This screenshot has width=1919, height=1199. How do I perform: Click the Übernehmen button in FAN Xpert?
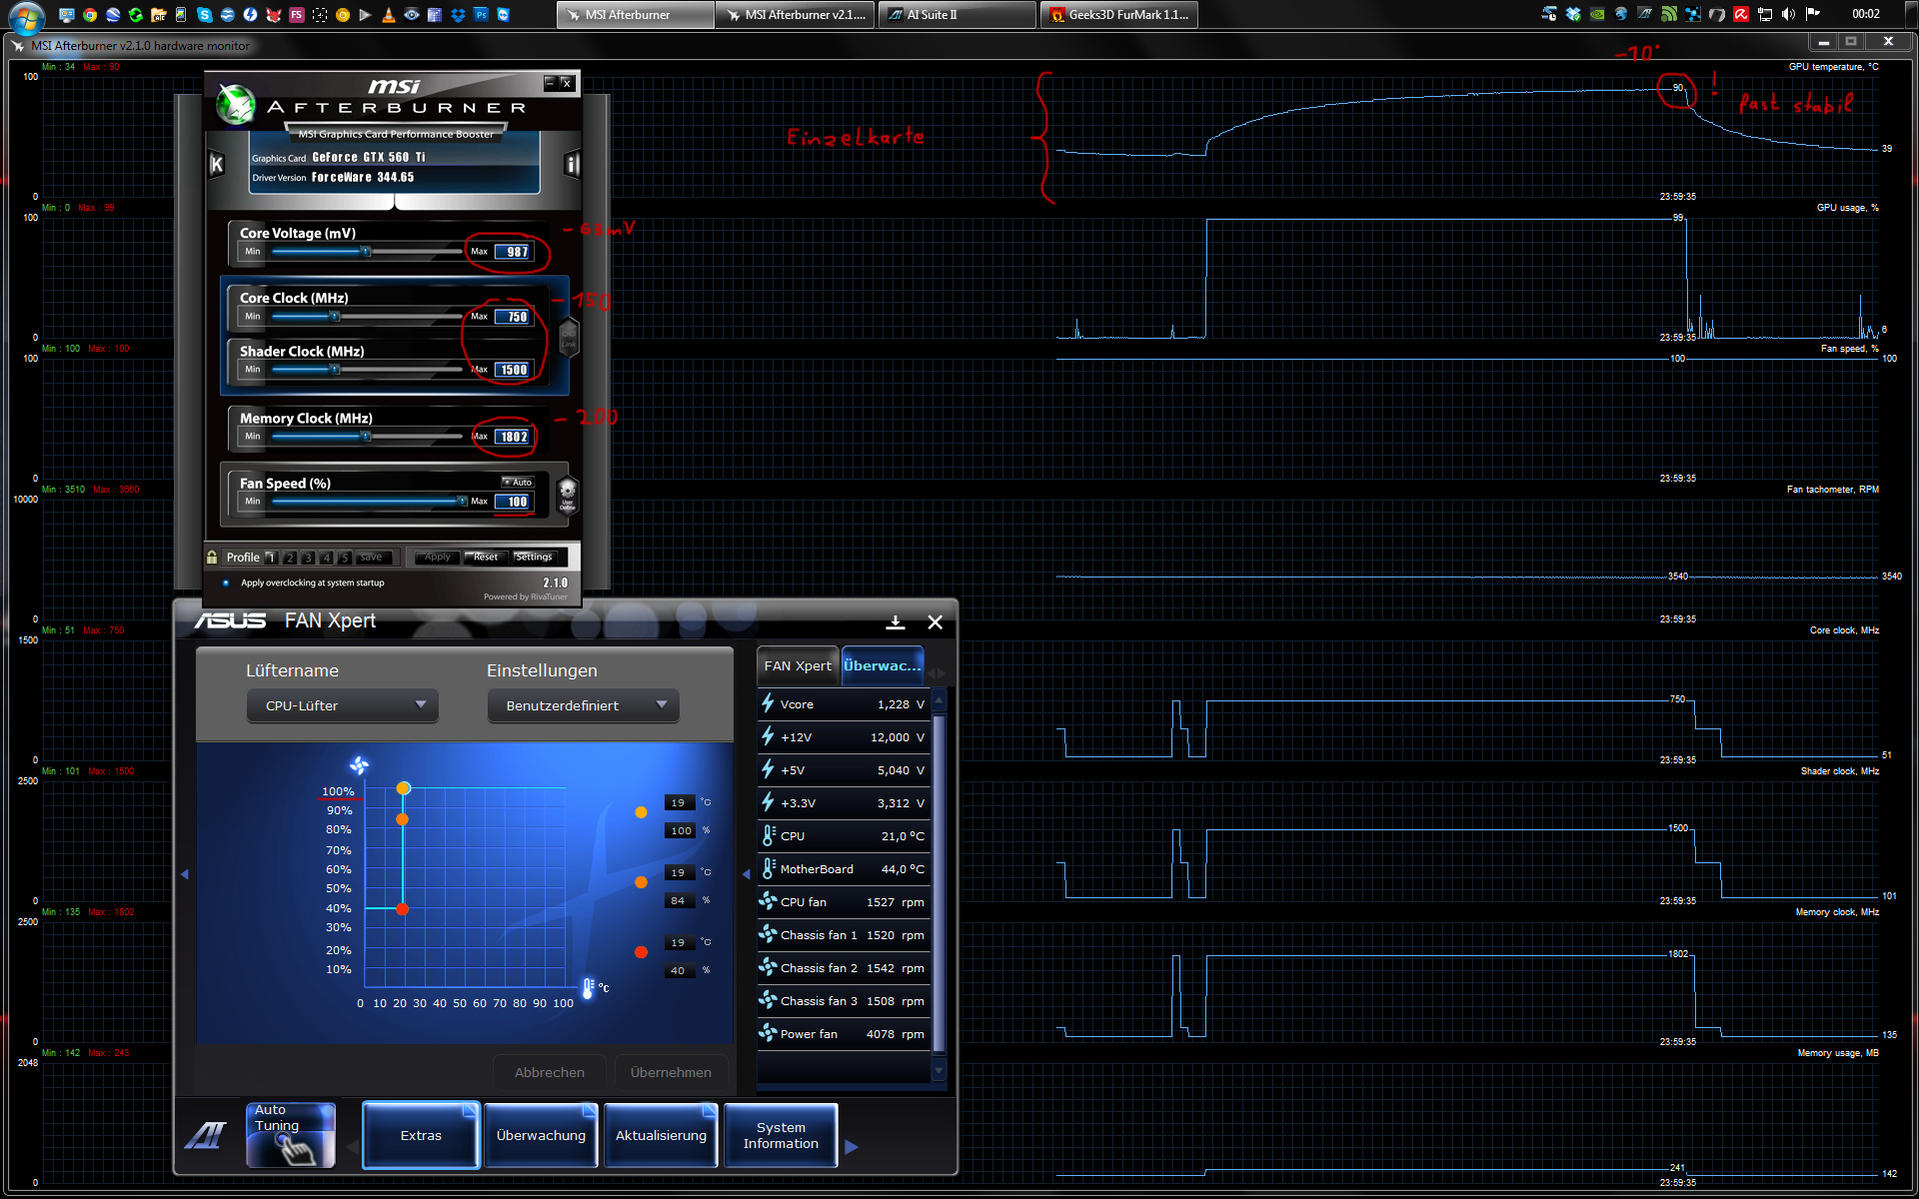[x=671, y=1072]
